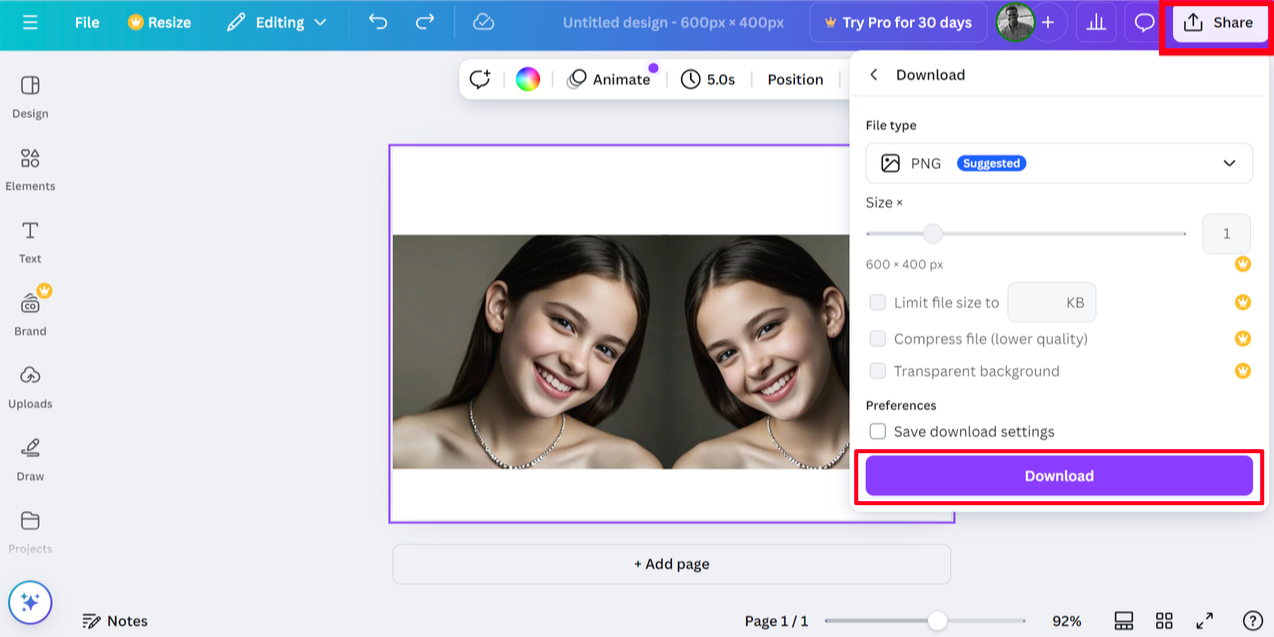The width and height of the screenshot is (1274, 637).
Task: Open the Notes panel
Action: [115, 621]
